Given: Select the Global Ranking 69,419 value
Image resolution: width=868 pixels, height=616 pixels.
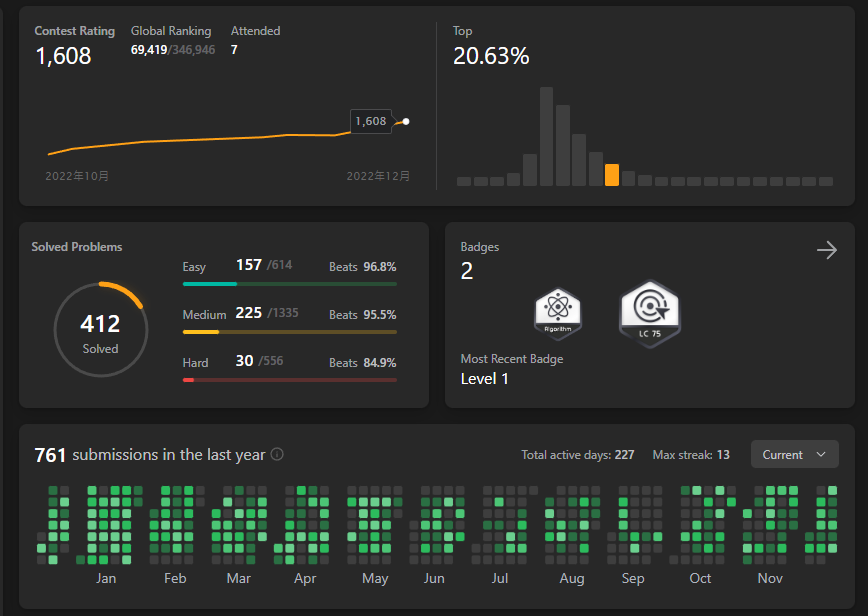Looking at the screenshot, I should coord(149,50).
